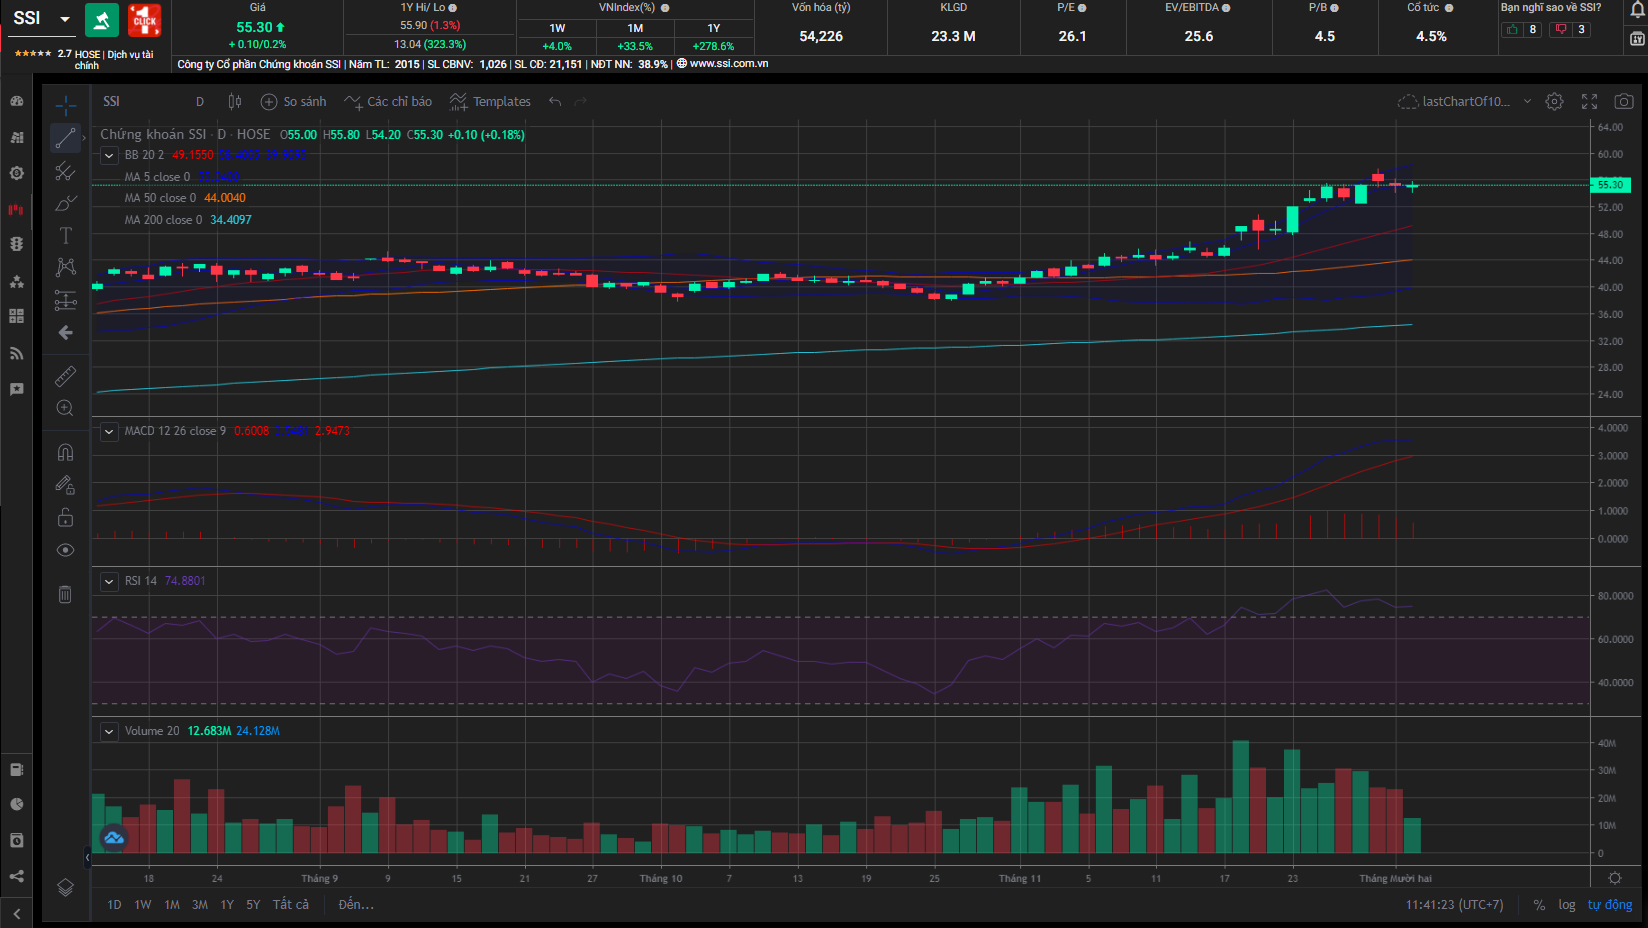Toggle magnet mode on the drawing toolbar
This screenshot has height=928, width=1648.
(x=65, y=452)
